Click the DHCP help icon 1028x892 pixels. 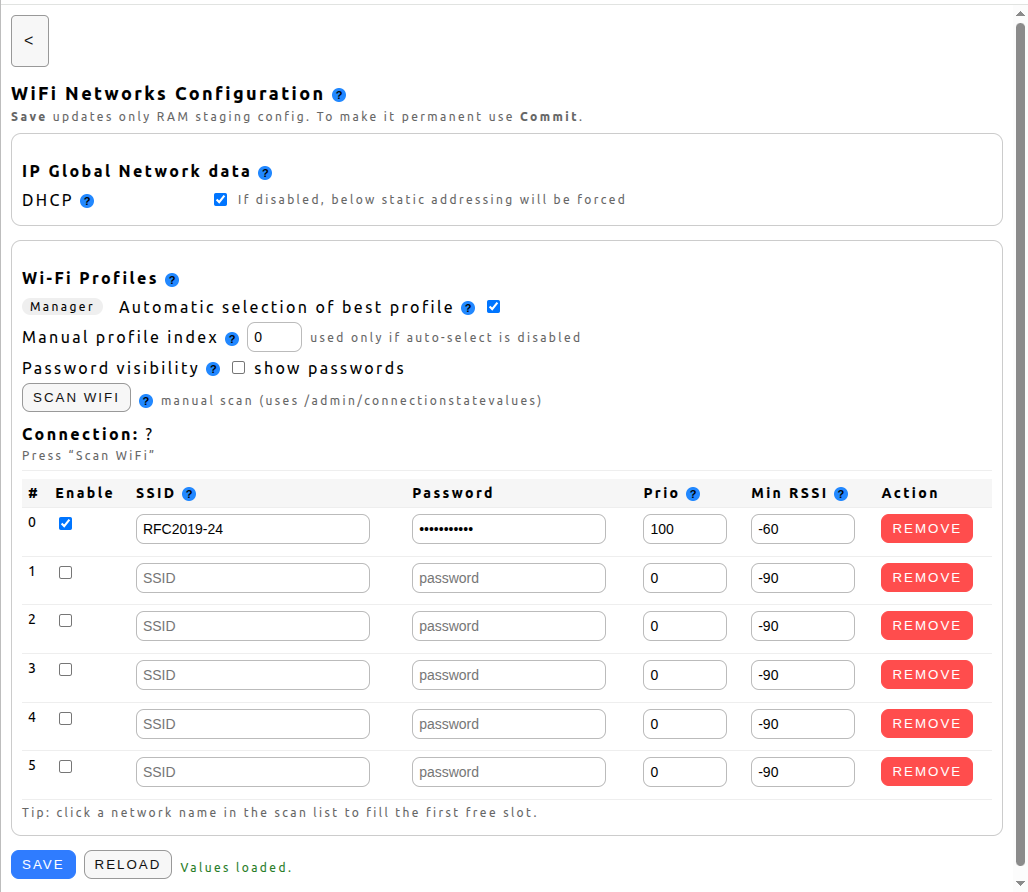pyautogui.click(x=87, y=201)
